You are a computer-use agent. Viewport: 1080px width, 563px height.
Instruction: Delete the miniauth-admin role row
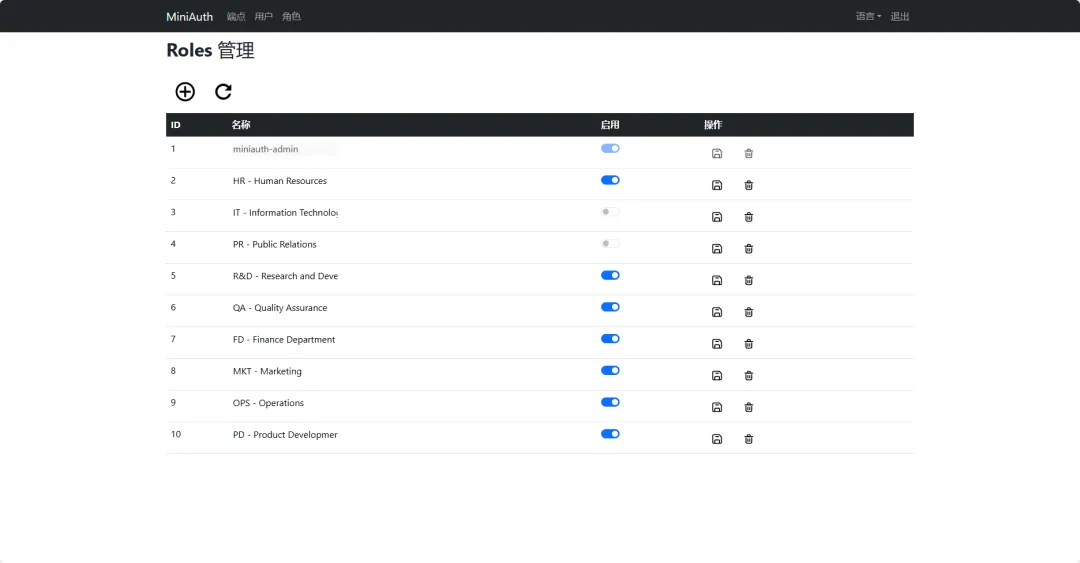pyautogui.click(x=749, y=154)
